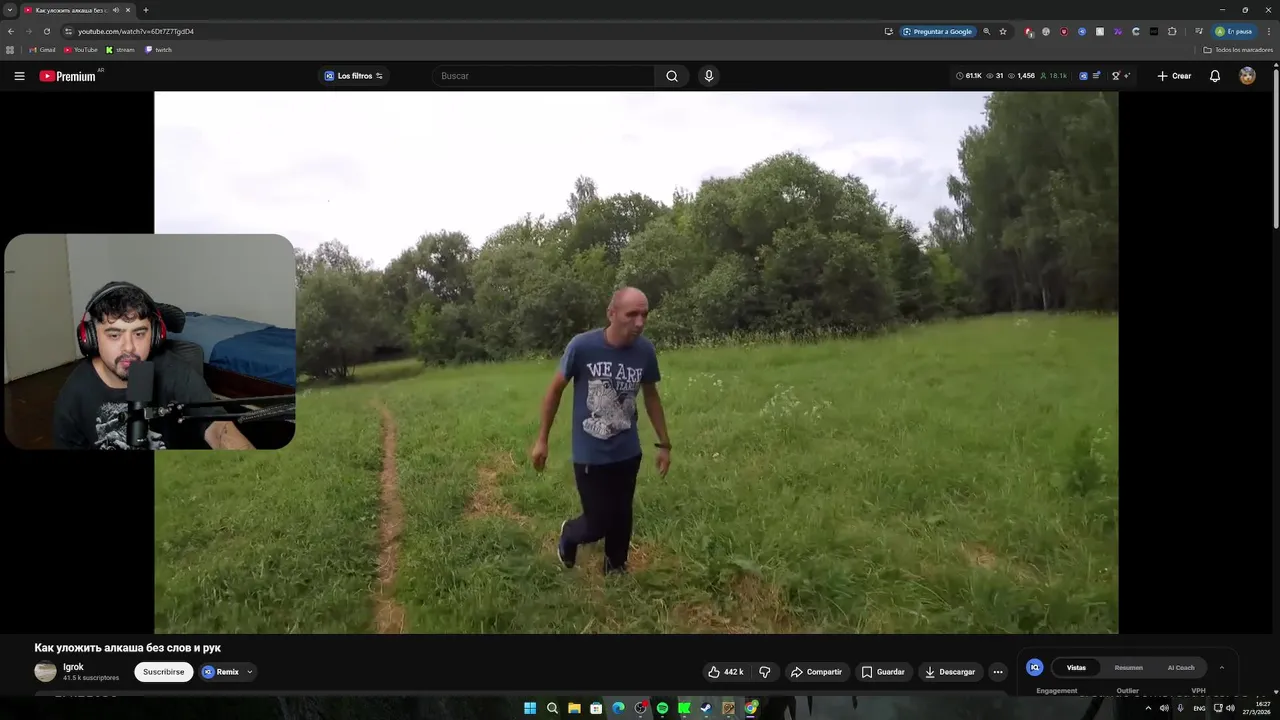
Task: View site information icon in address bar
Action: 68,31
